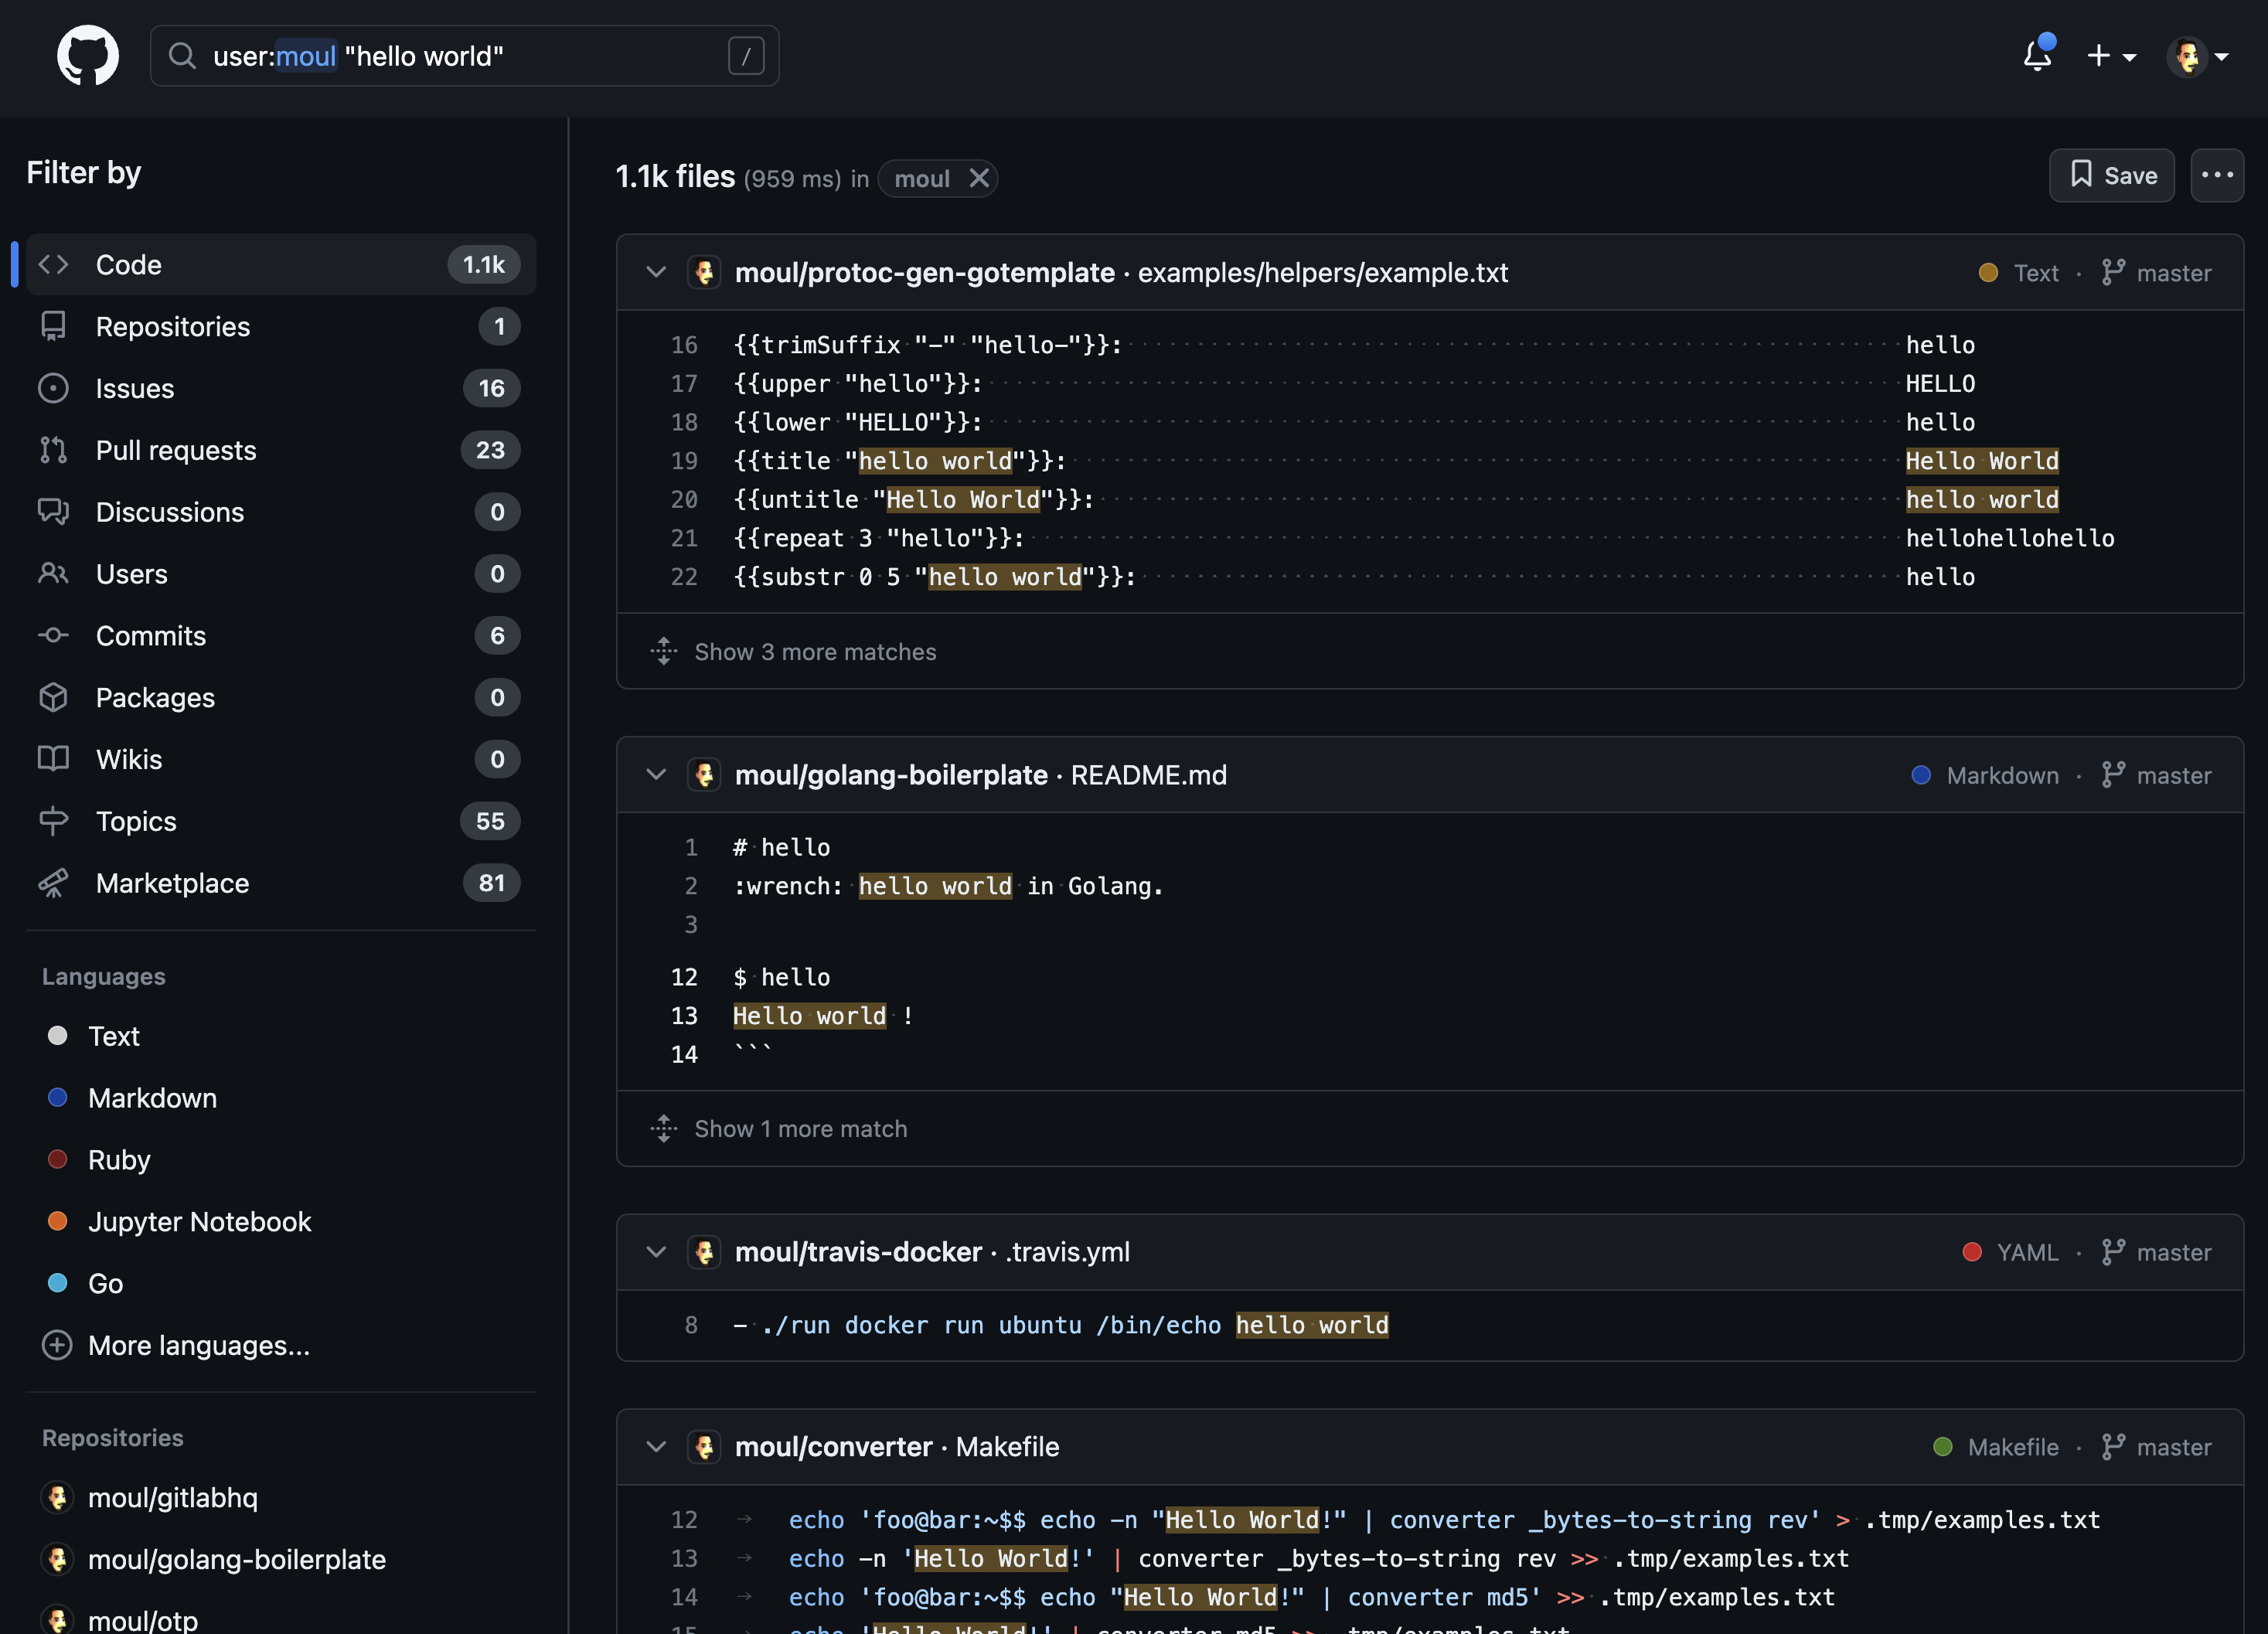Viewport: 2268px width, 1634px height.
Task: Select the Packages filter
Action: (281, 698)
